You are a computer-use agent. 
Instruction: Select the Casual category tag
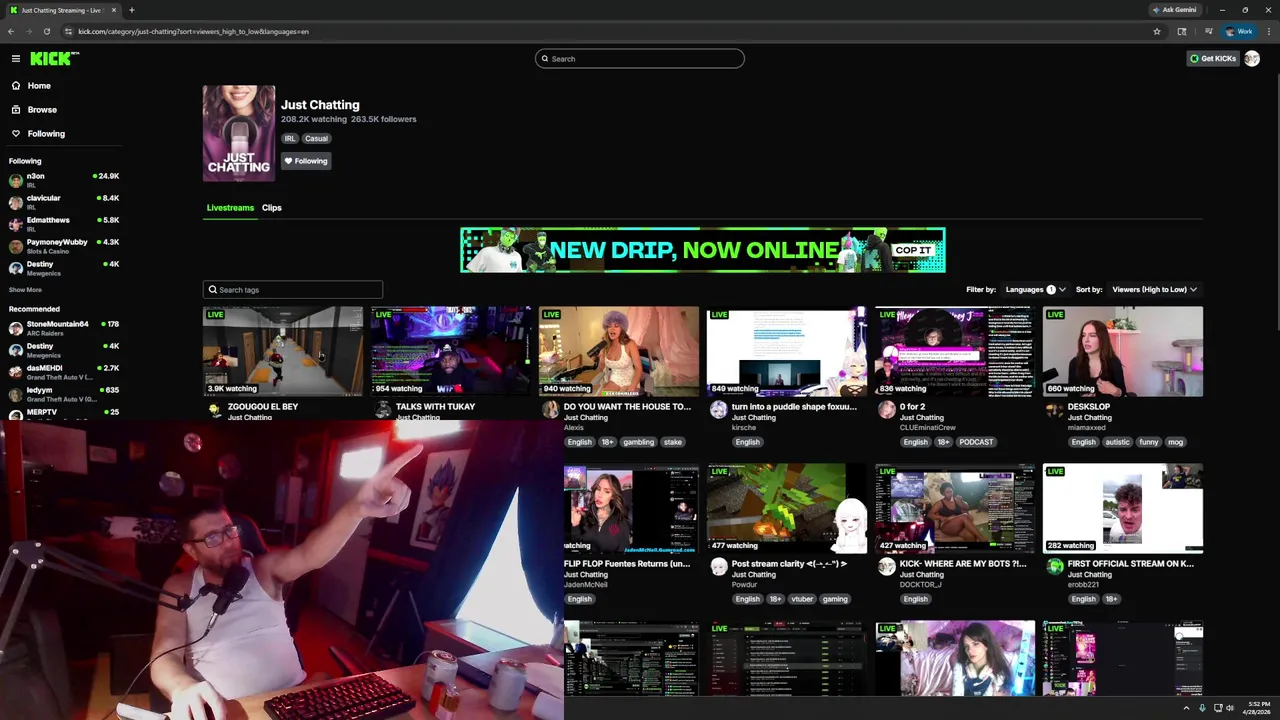pos(316,139)
